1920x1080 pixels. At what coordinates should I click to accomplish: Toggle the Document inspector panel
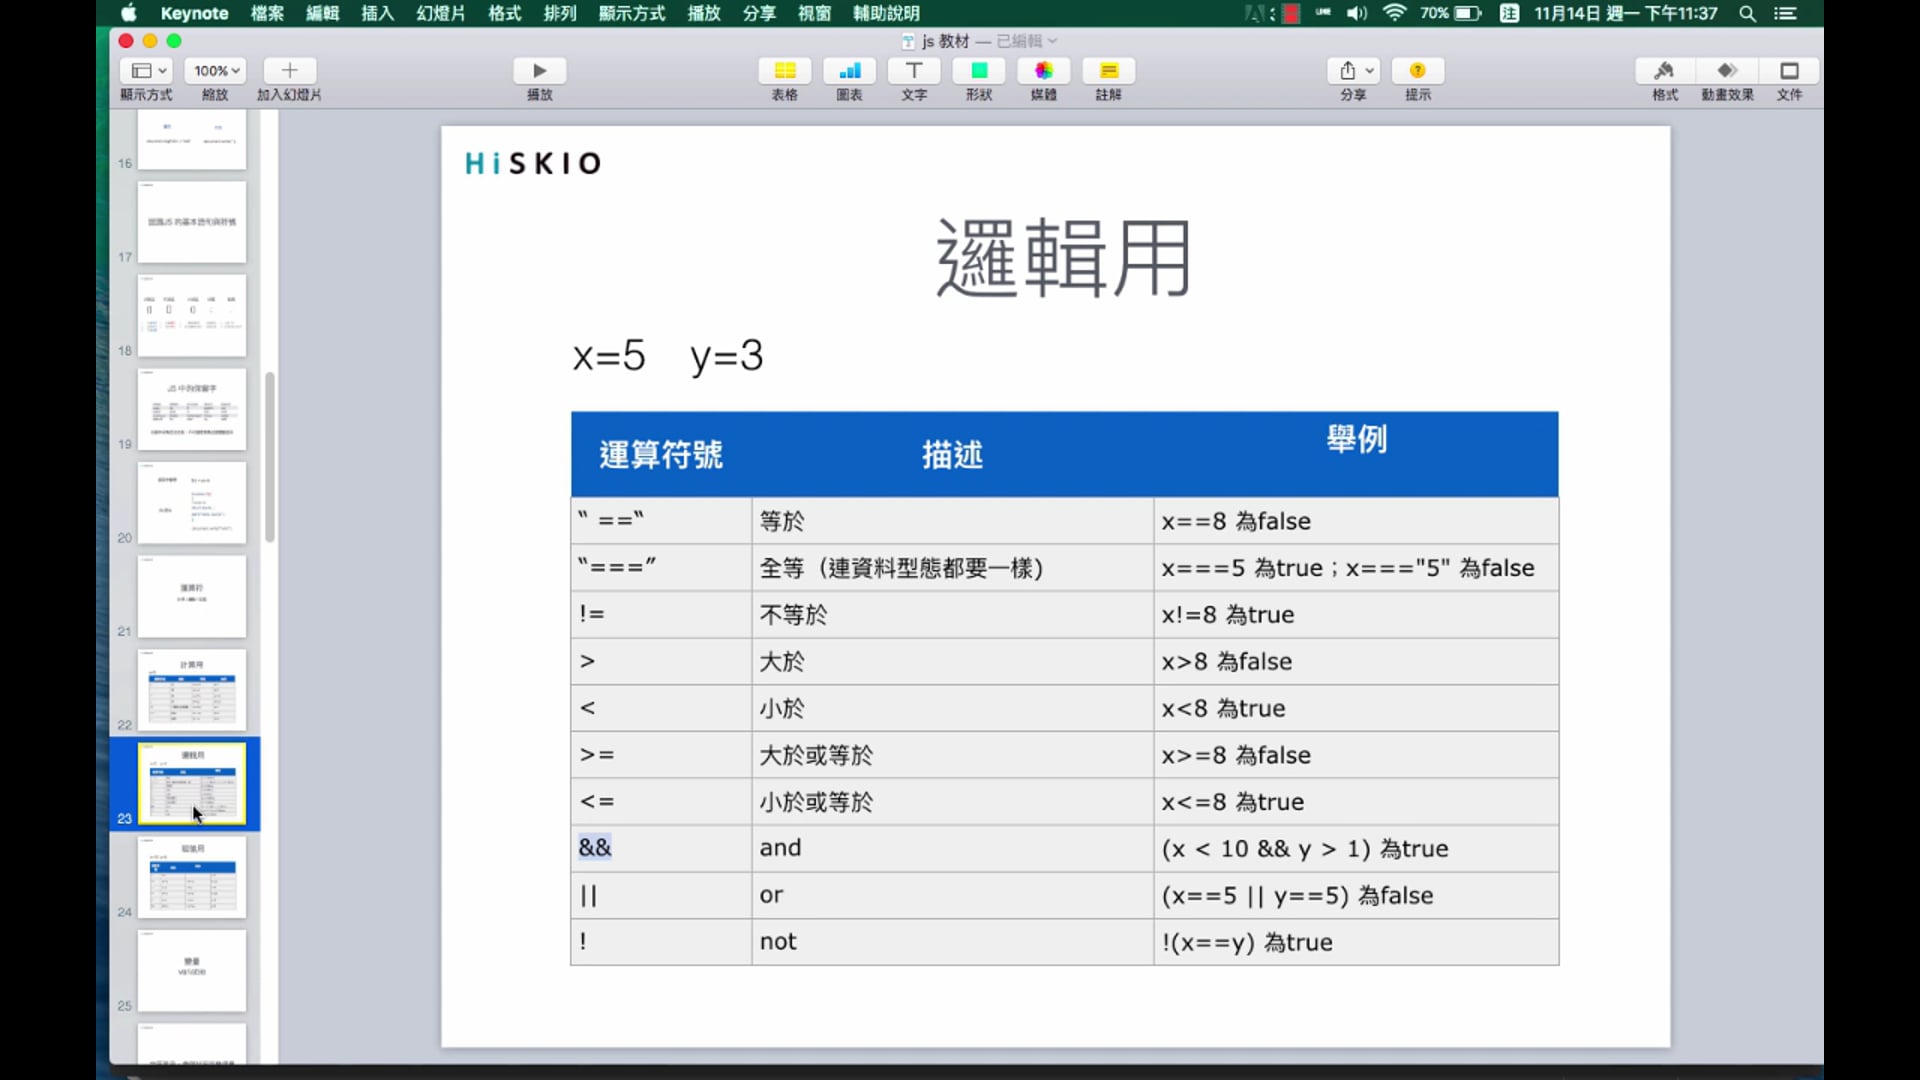[x=1789, y=71]
